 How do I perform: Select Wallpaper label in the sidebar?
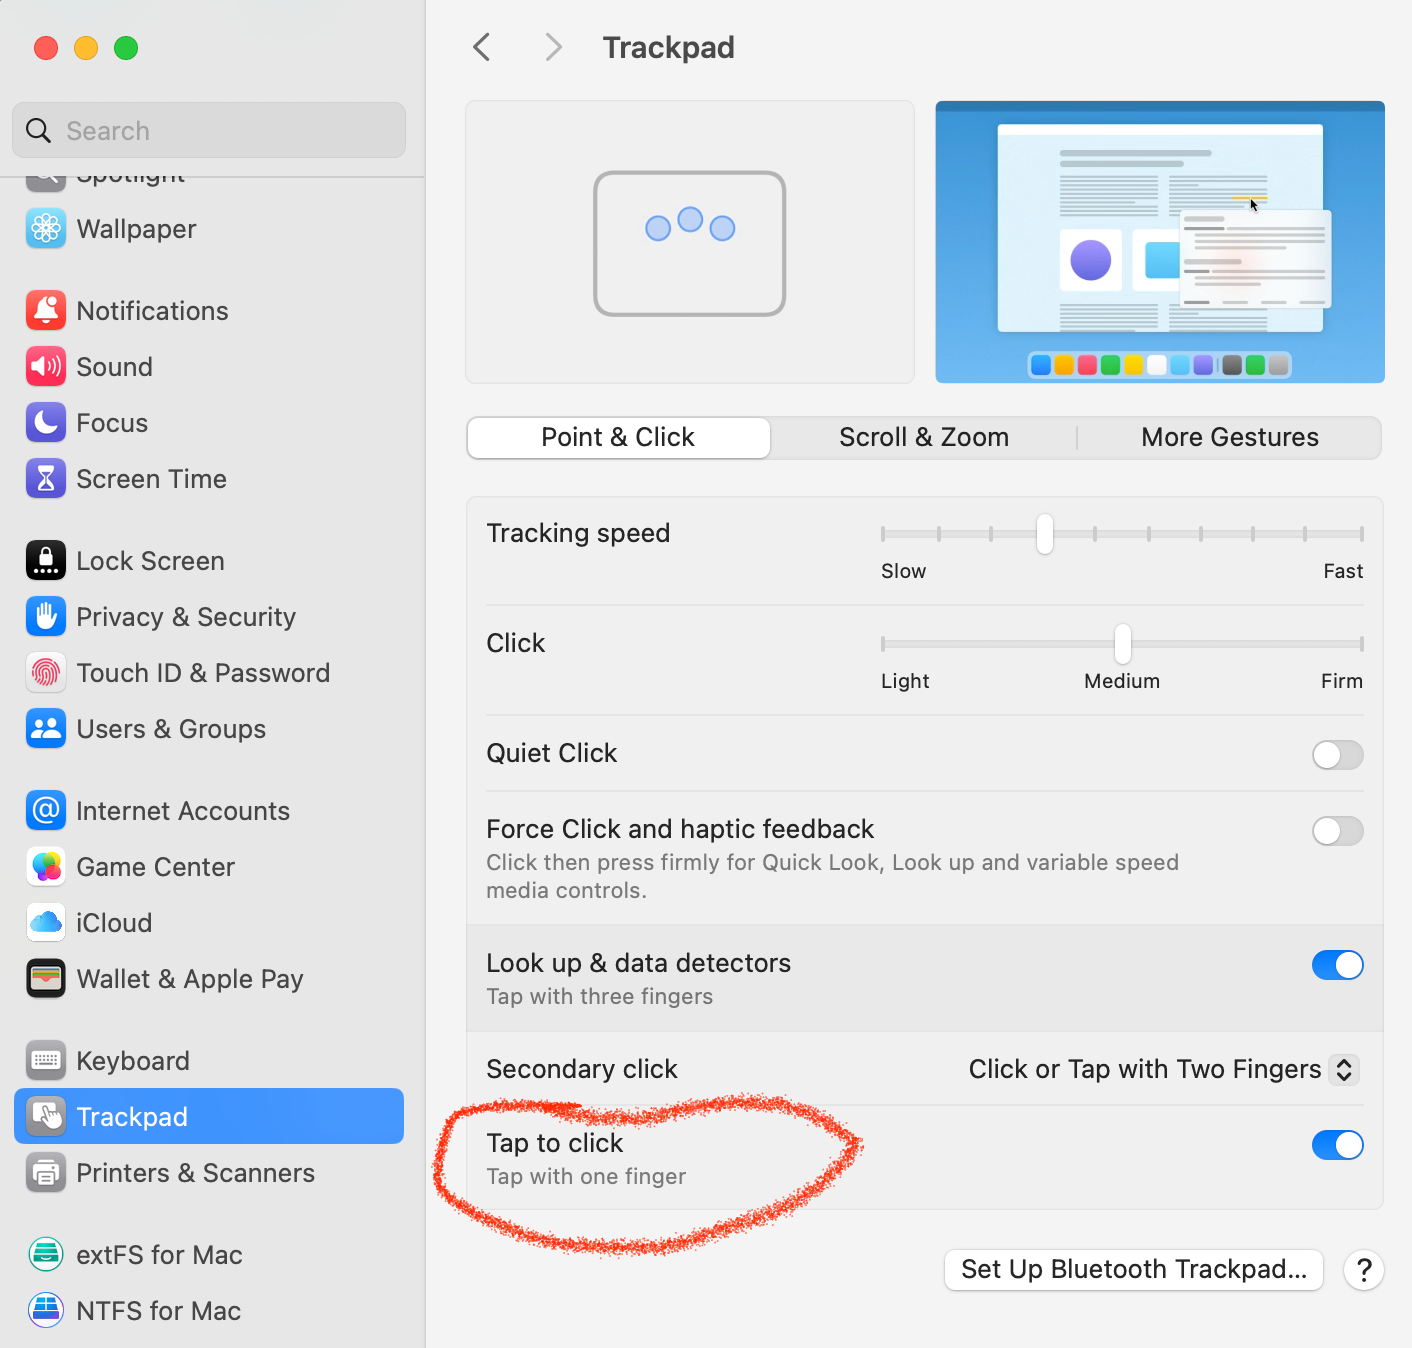click(x=137, y=229)
